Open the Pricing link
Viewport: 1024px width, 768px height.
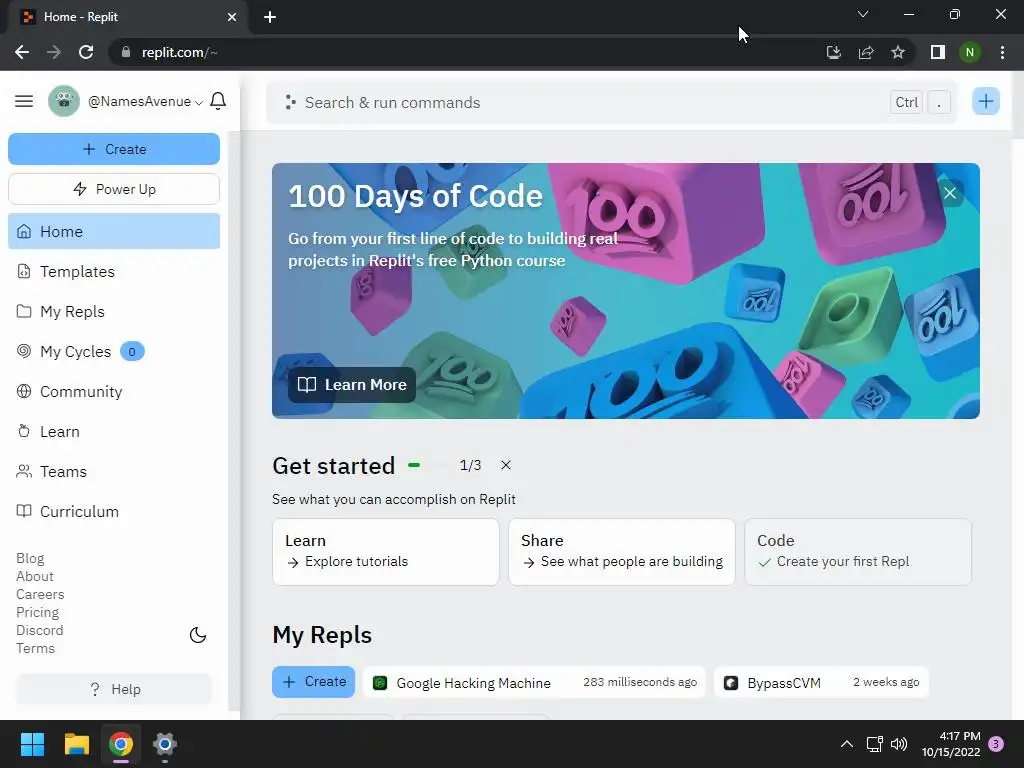point(37,613)
